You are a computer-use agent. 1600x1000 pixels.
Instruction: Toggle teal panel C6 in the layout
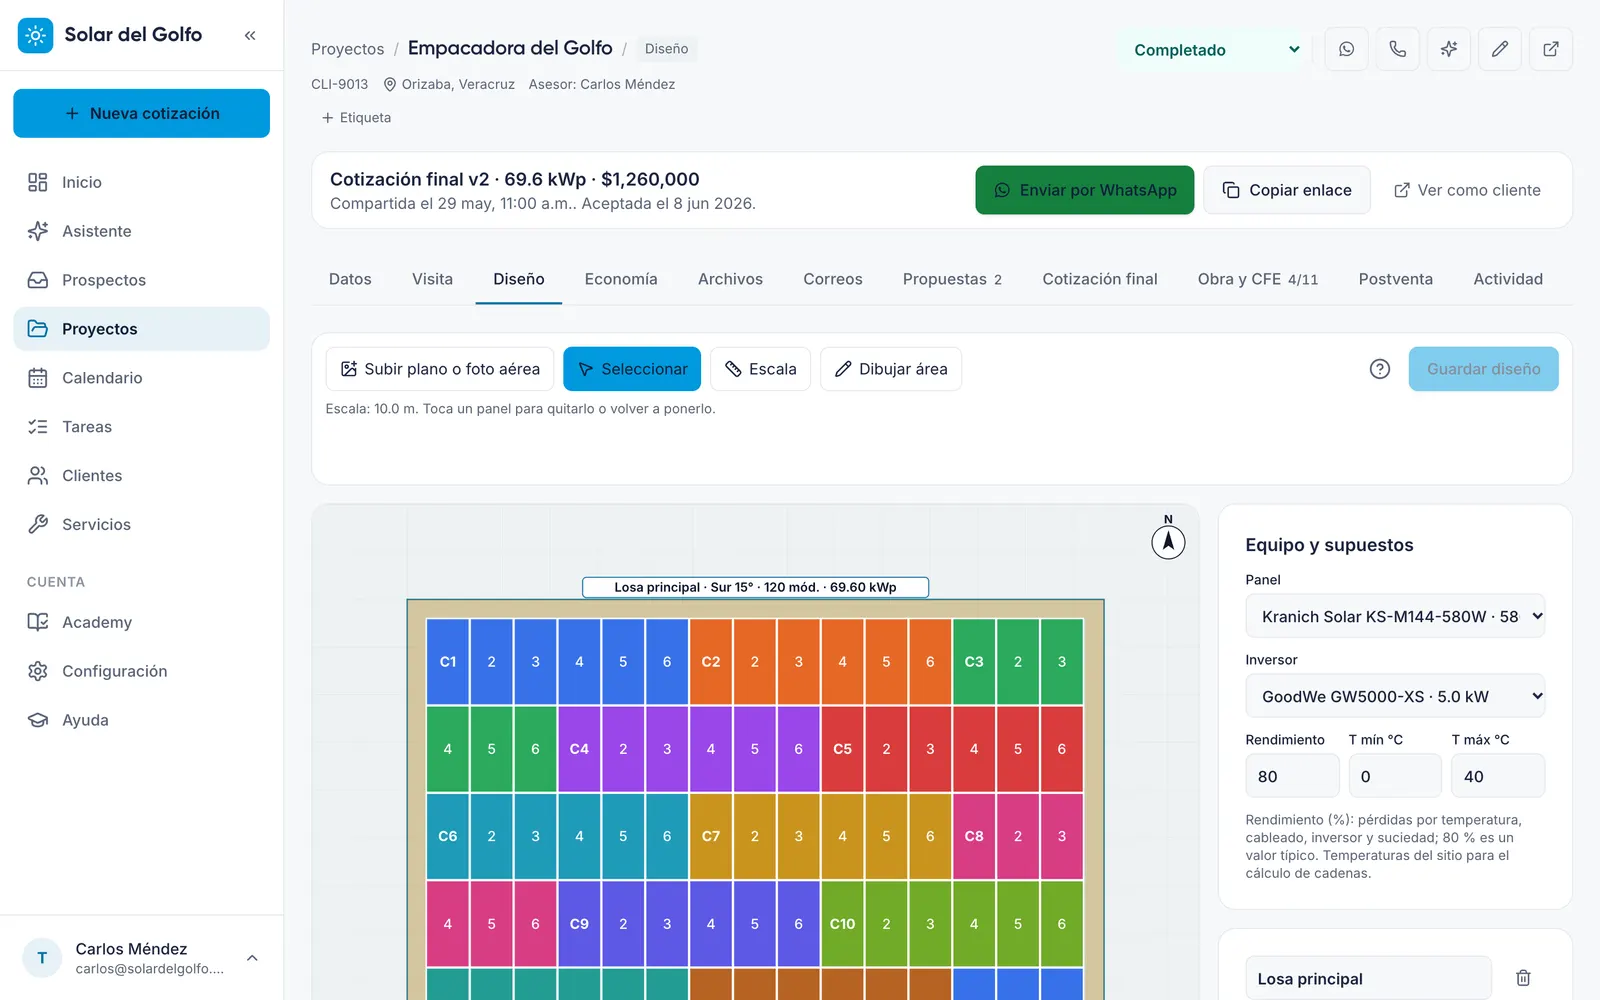coord(448,836)
